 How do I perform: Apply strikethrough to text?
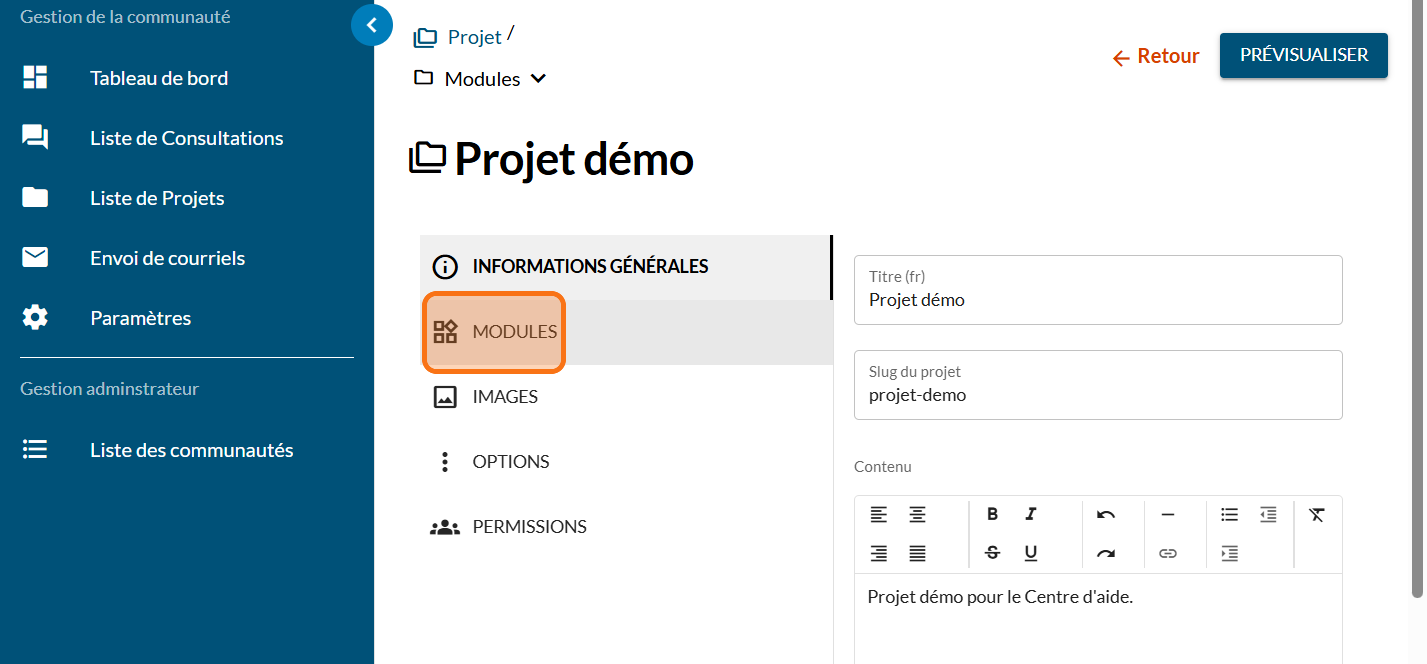click(992, 552)
